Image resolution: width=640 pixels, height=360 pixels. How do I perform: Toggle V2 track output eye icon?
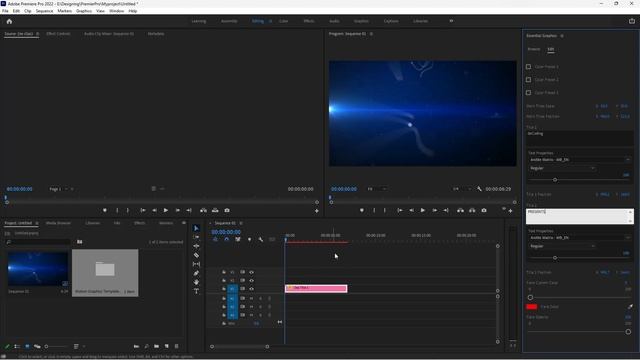[x=251, y=280]
